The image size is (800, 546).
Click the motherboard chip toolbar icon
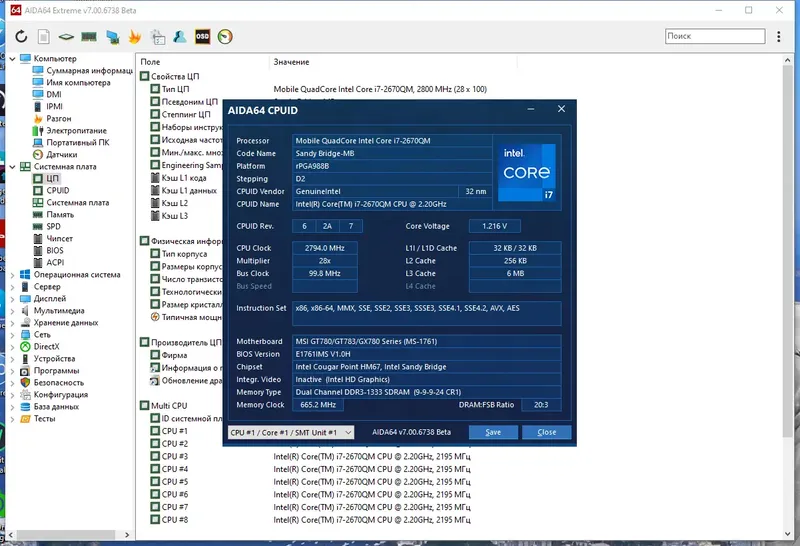(66, 37)
